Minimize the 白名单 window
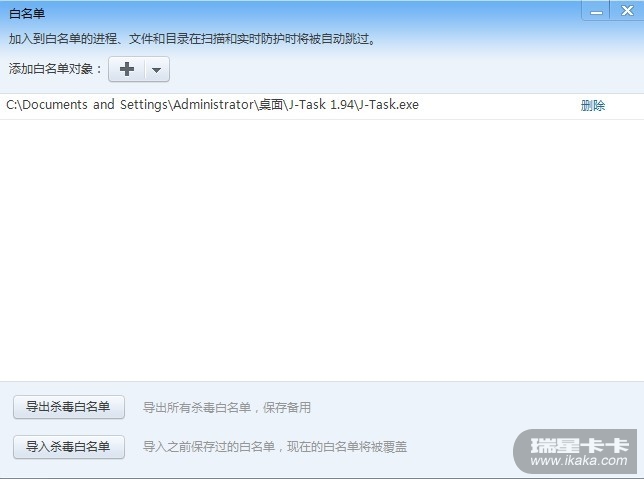Image resolution: width=644 pixels, height=479 pixels. point(596,12)
